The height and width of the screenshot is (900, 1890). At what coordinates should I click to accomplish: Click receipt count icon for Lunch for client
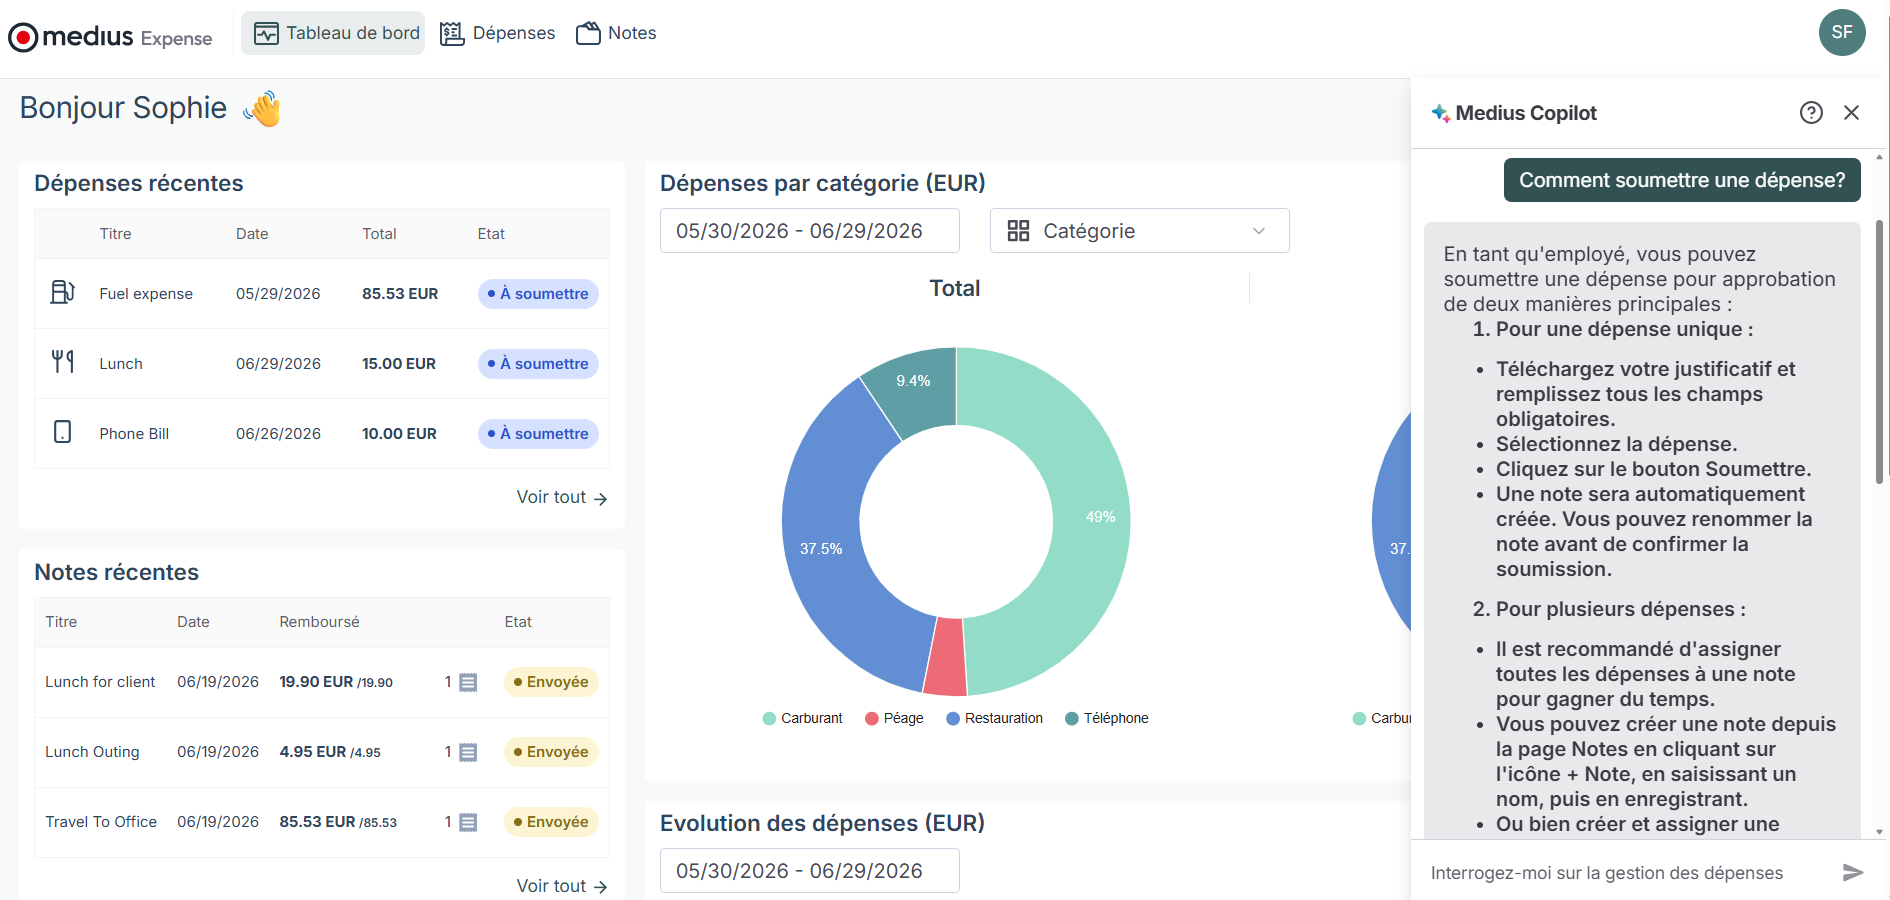click(x=468, y=682)
